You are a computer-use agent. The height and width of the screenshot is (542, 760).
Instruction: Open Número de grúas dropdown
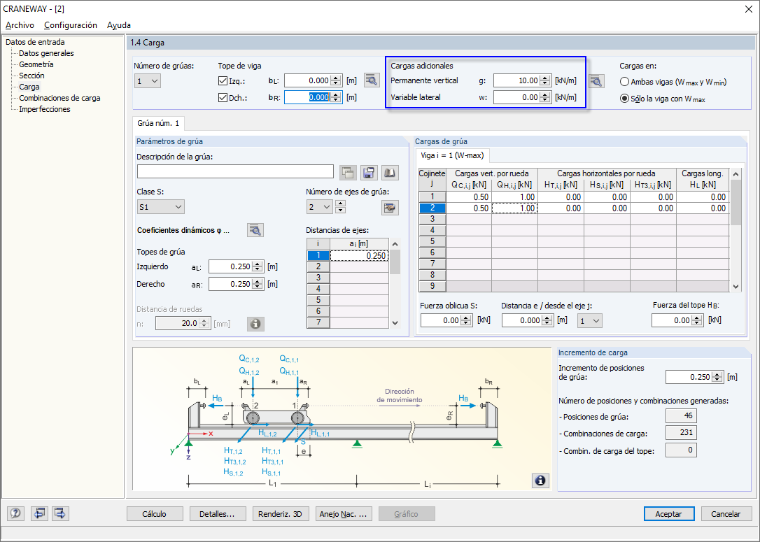147,81
